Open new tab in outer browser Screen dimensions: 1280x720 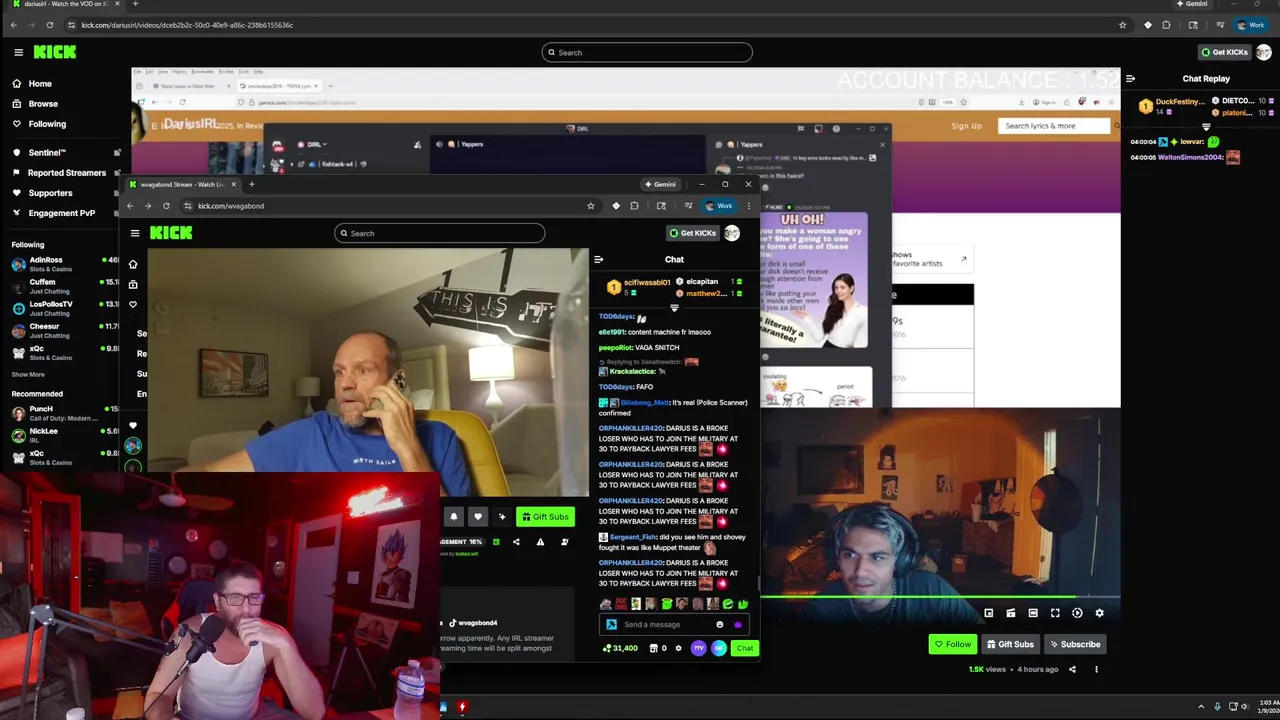pyautogui.click(x=135, y=4)
